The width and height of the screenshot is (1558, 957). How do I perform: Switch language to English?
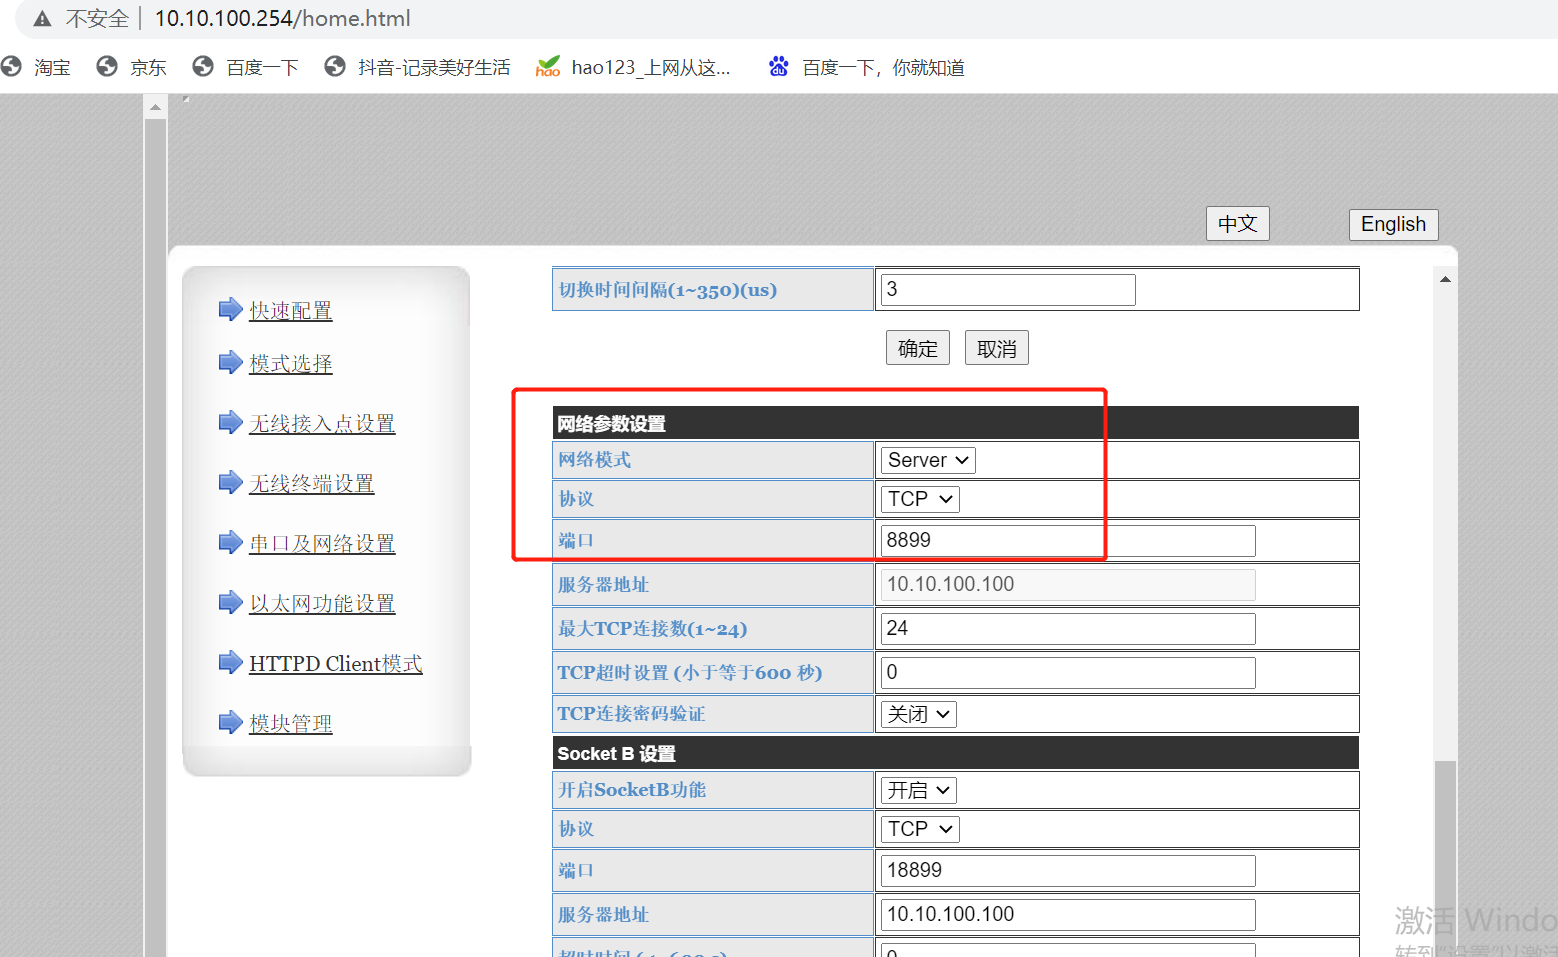click(x=1393, y=224)
